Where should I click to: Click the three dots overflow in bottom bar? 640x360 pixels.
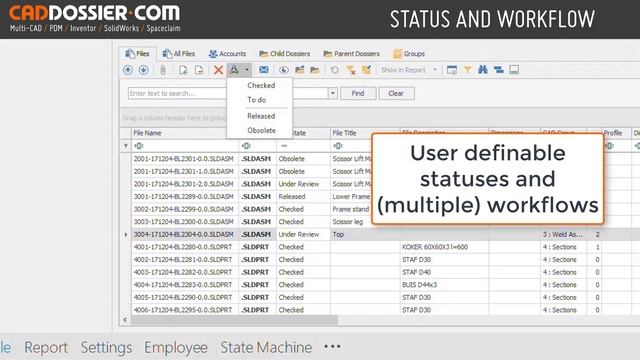[332, 347]
